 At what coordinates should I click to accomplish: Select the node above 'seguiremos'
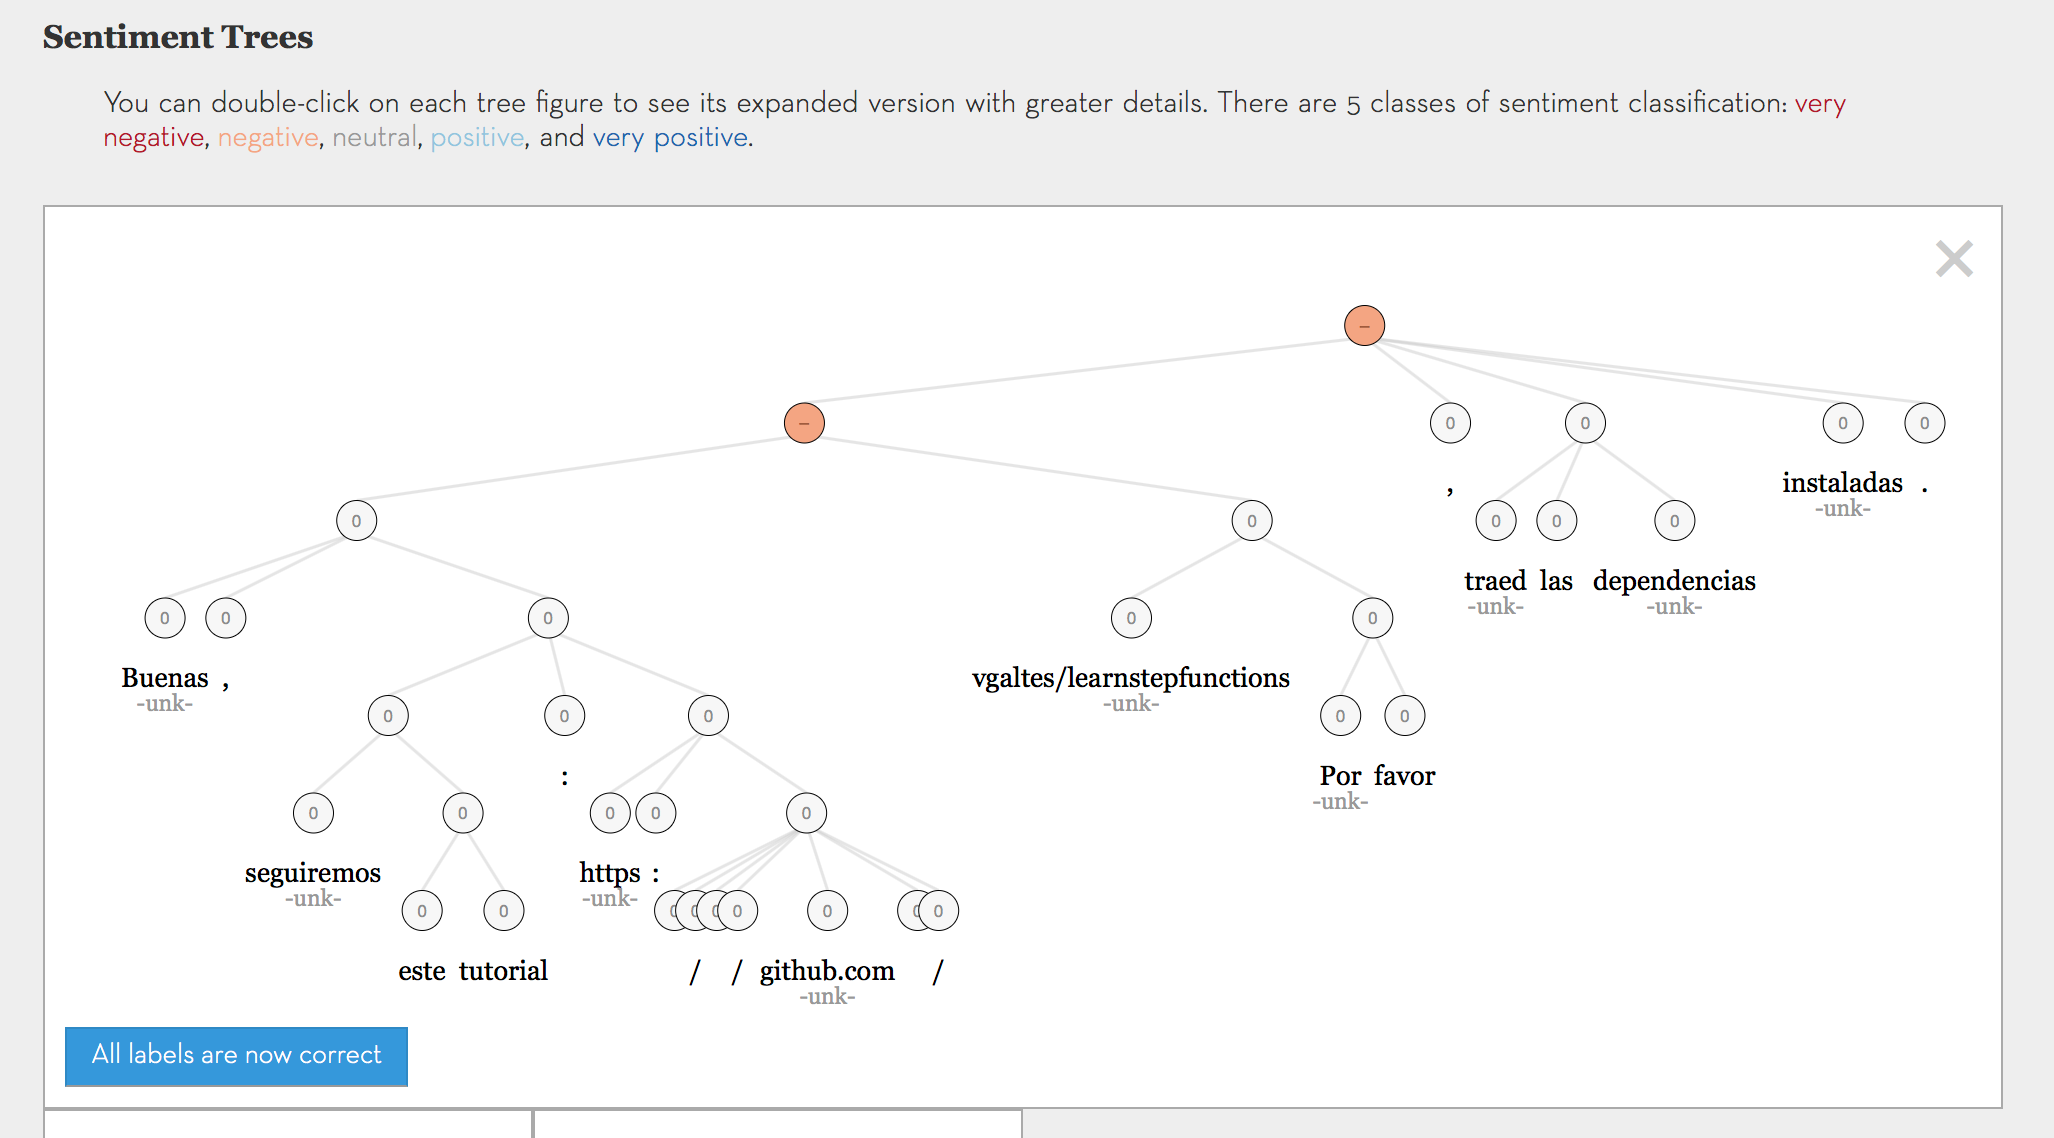[x=313, y=812]
